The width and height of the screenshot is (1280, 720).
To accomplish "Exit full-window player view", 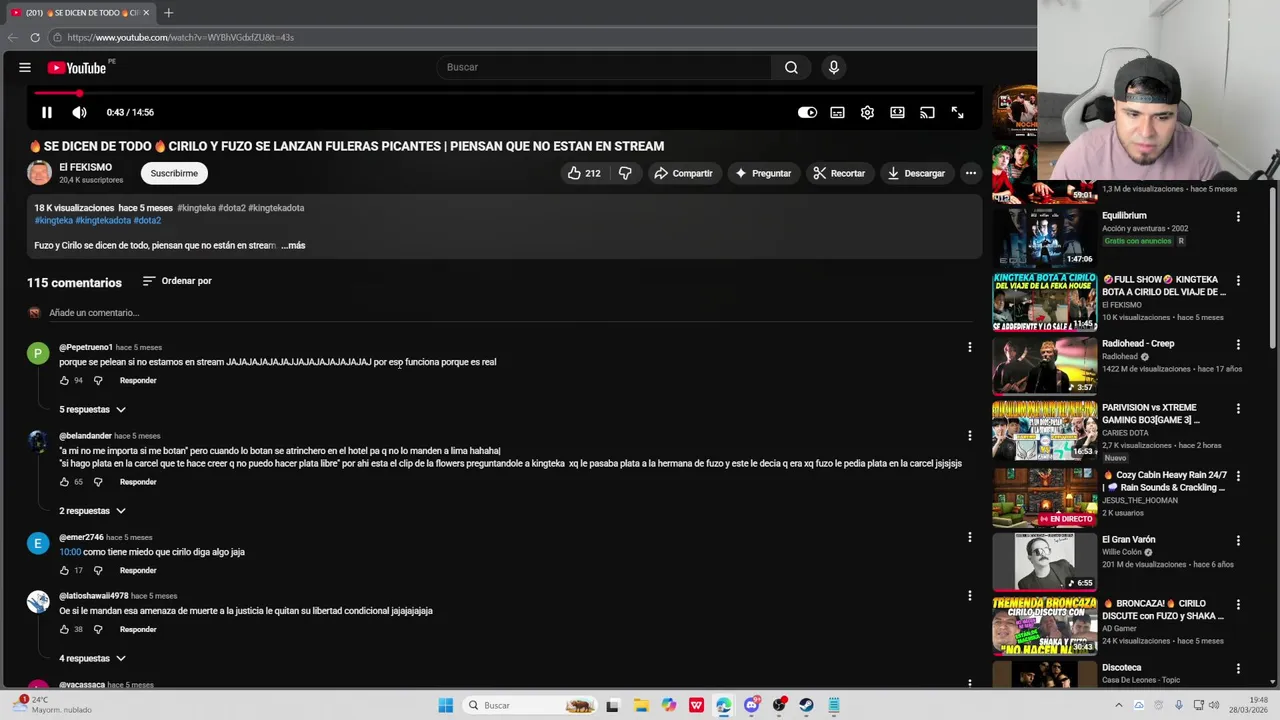I will (x=957, y=112).
